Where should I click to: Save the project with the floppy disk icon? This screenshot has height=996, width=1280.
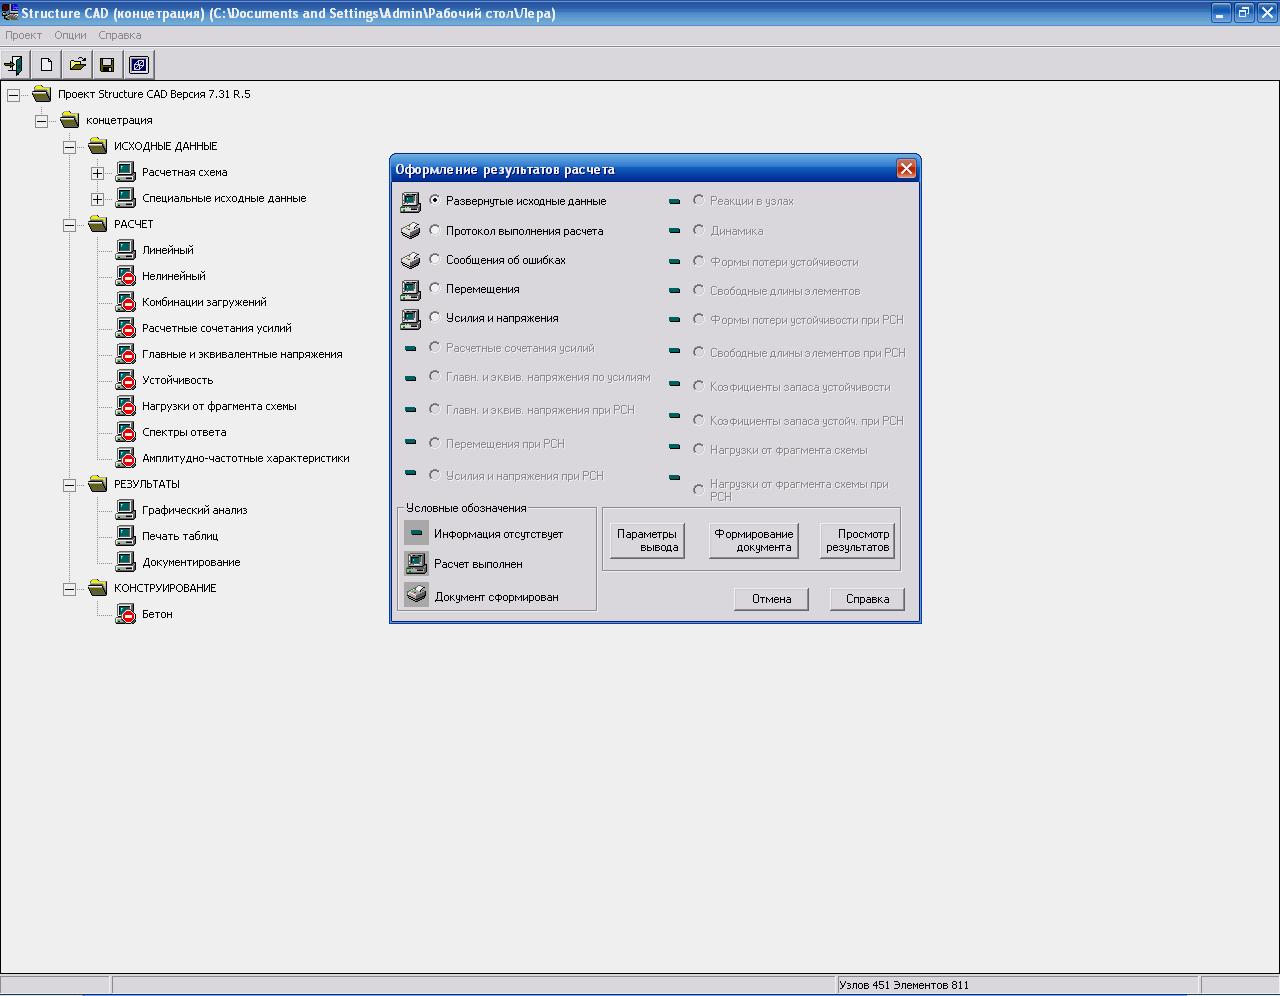107,65
